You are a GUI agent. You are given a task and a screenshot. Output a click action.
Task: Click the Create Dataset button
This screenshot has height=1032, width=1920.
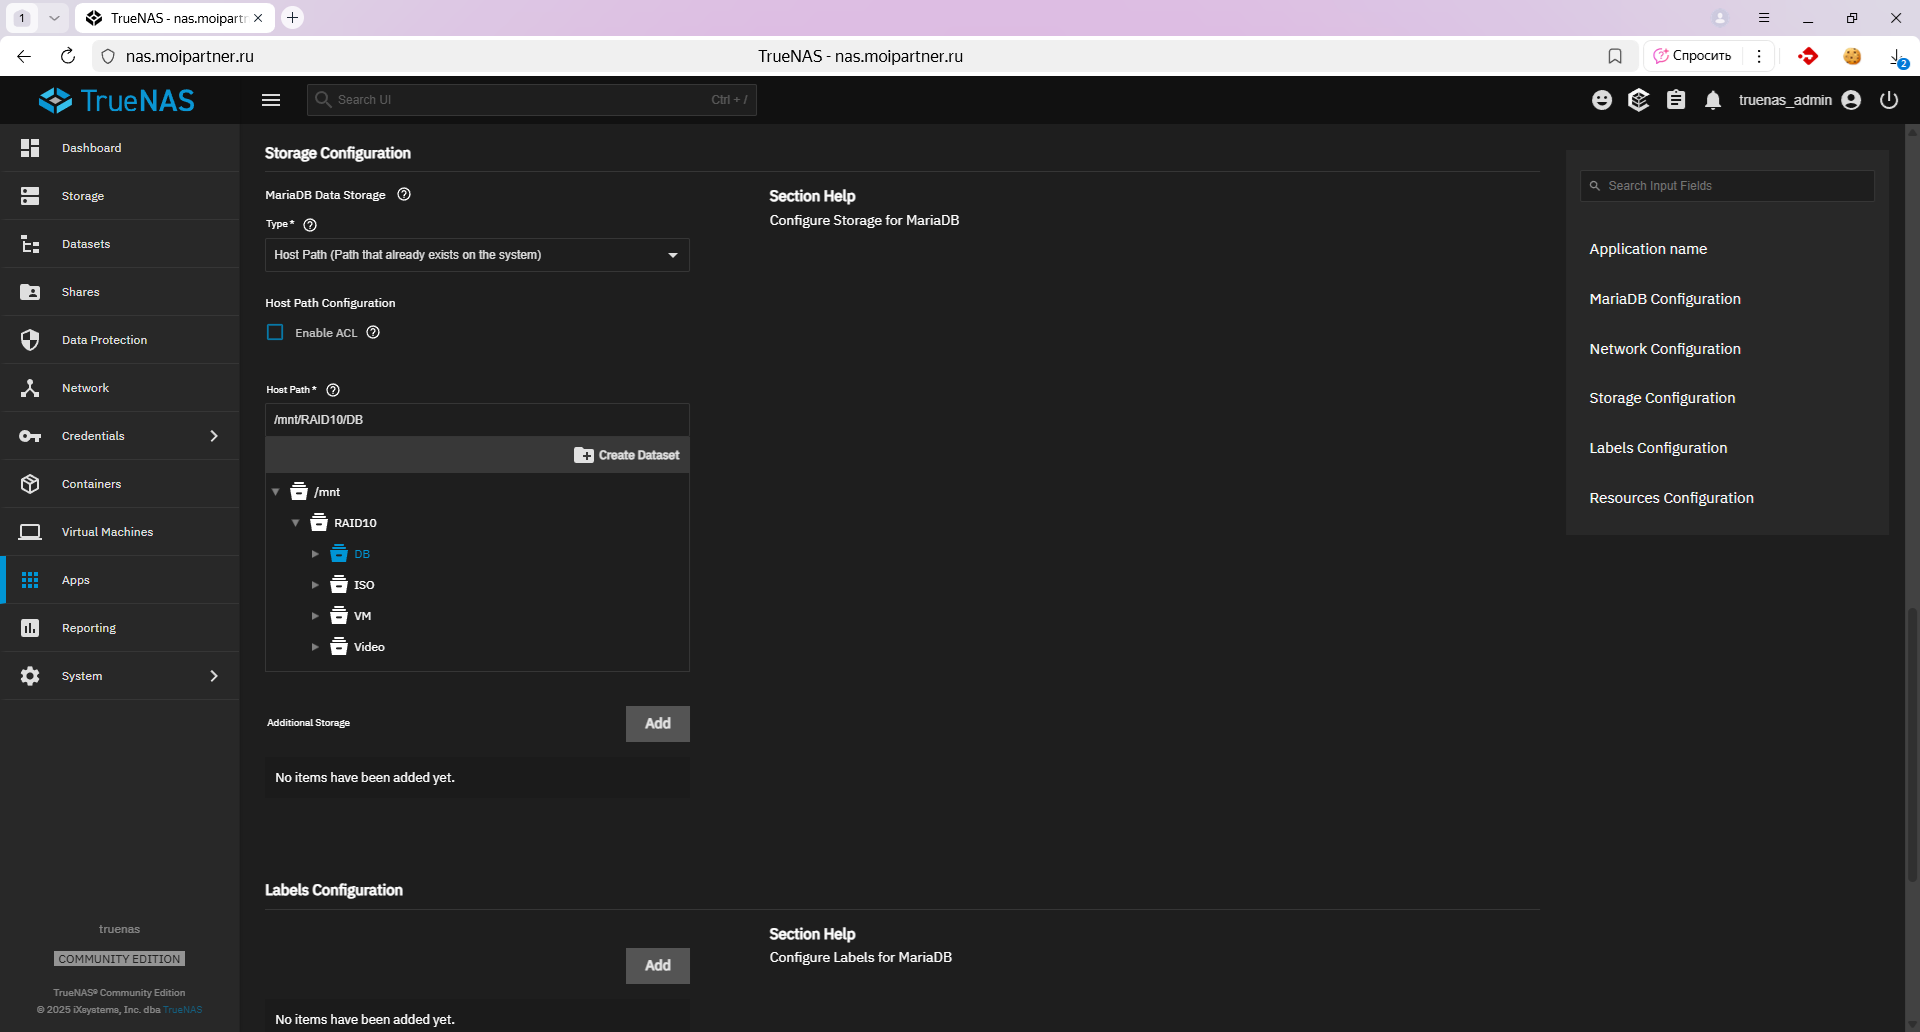pyautogui.click(x=627, y=455)
